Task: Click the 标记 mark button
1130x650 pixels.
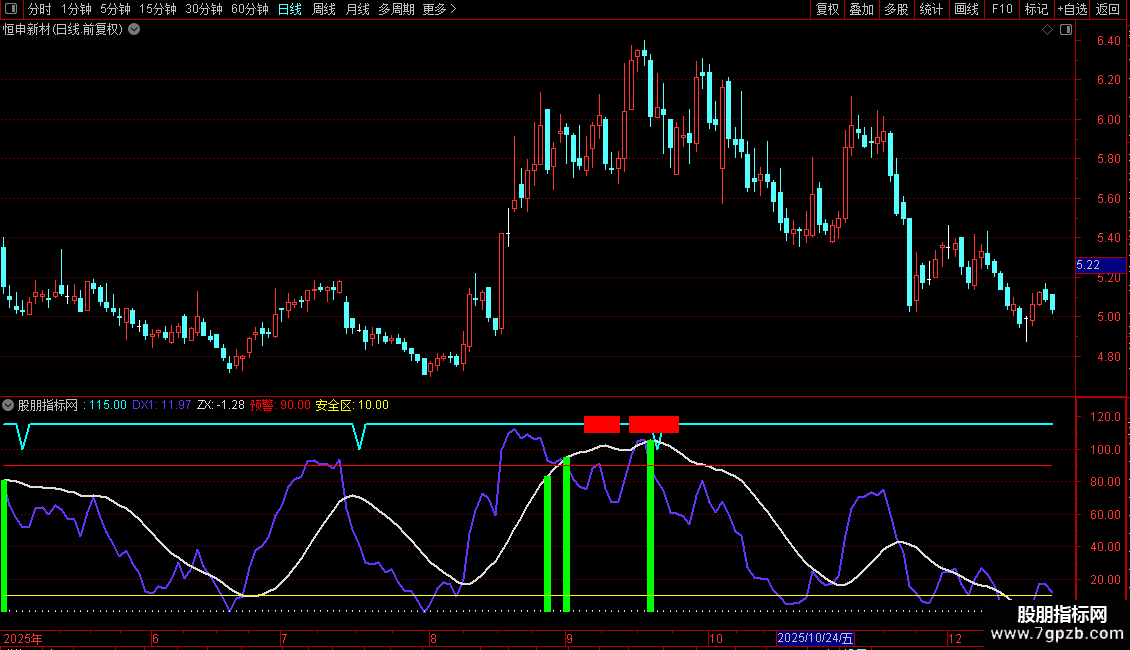Action: click(1036, 9)
